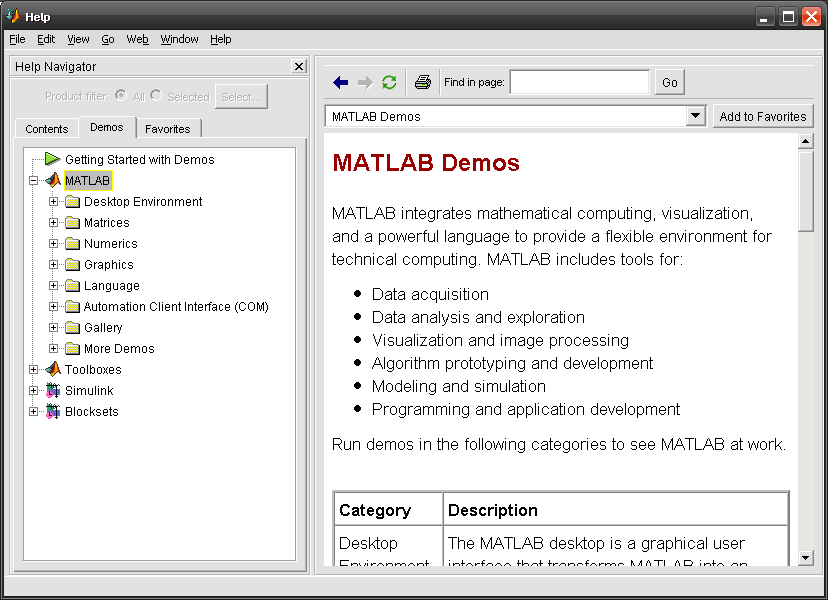Close the Help Navigator panel
The image size is (828, 600).
299,66
